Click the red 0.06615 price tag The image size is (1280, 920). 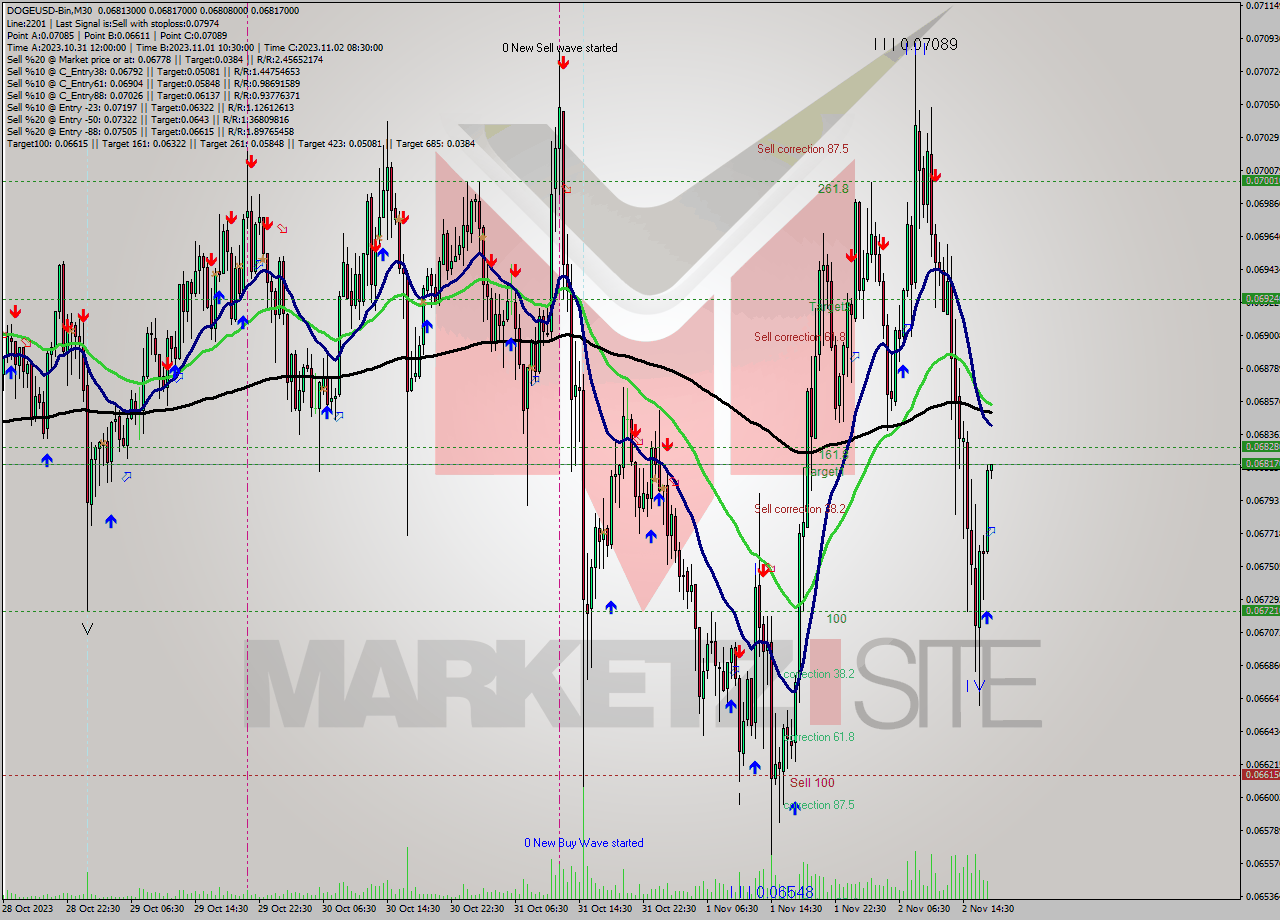point(1259,774)
